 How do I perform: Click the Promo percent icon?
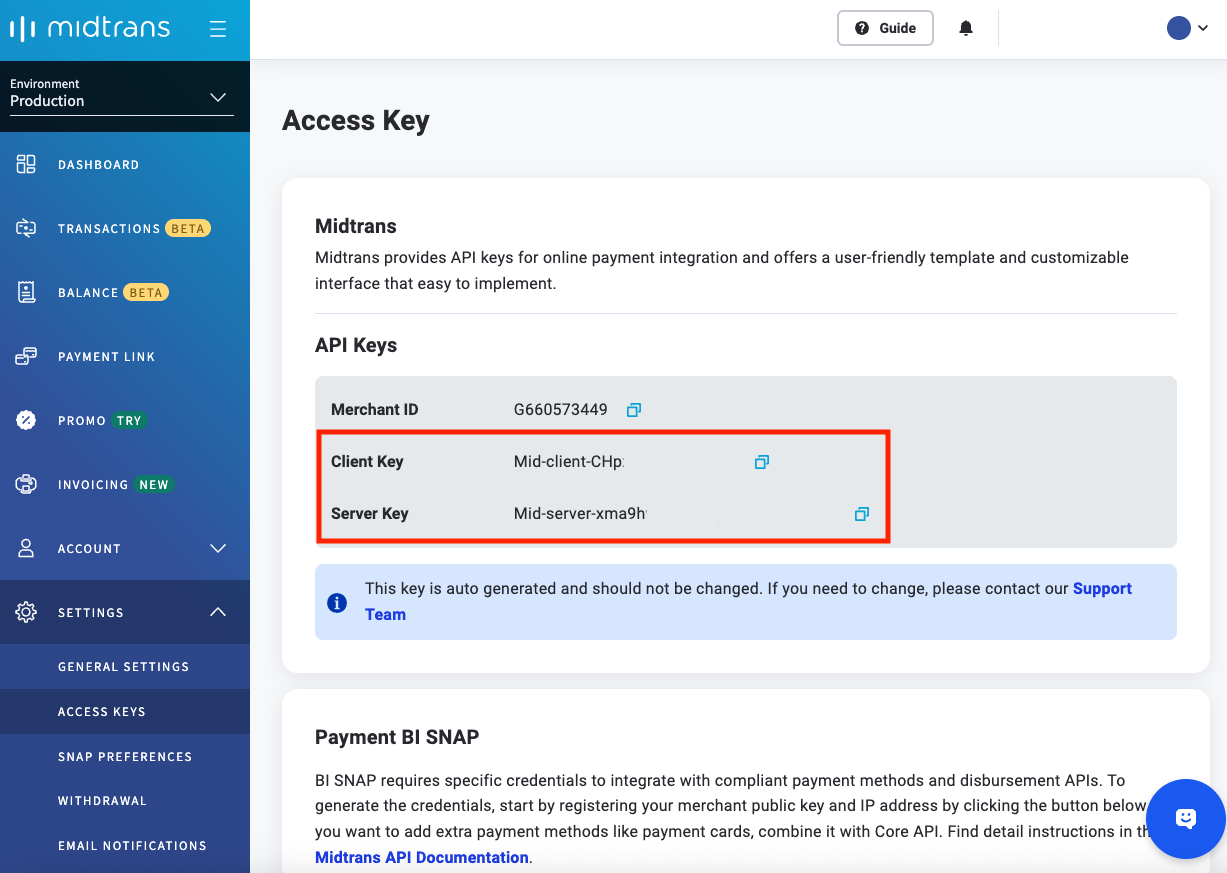click(x=26, y=420)
